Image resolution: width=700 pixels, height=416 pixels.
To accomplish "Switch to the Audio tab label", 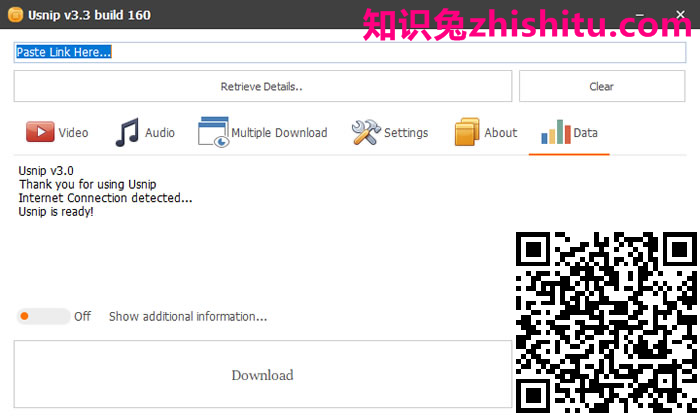I will [160, 133].
